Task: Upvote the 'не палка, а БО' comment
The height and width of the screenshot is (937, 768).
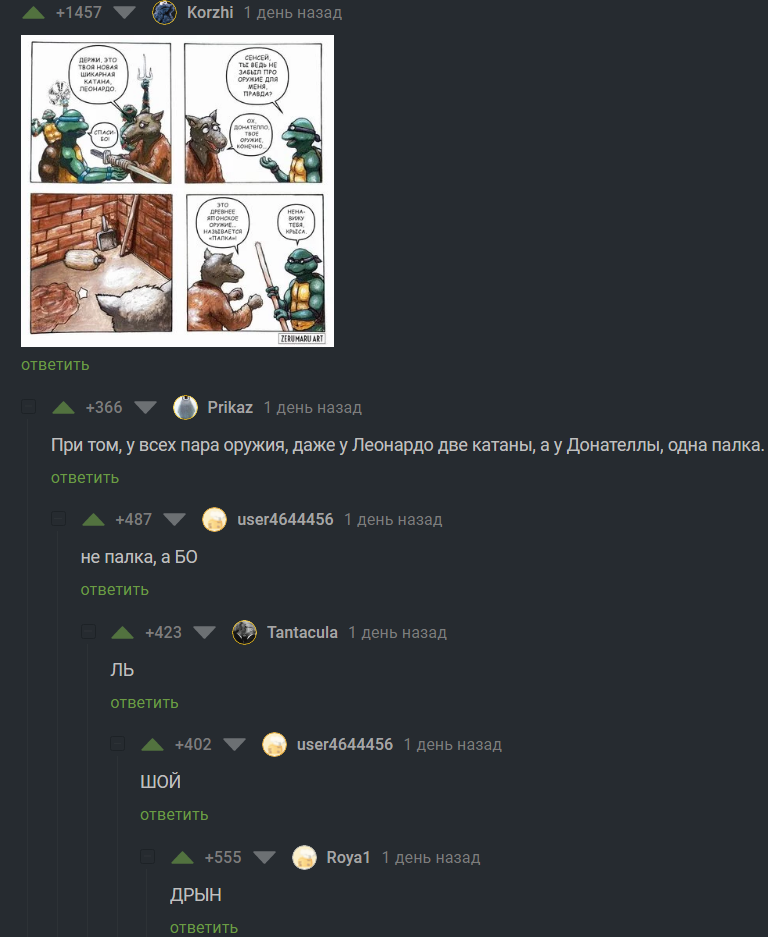Action: click(93, 520)
